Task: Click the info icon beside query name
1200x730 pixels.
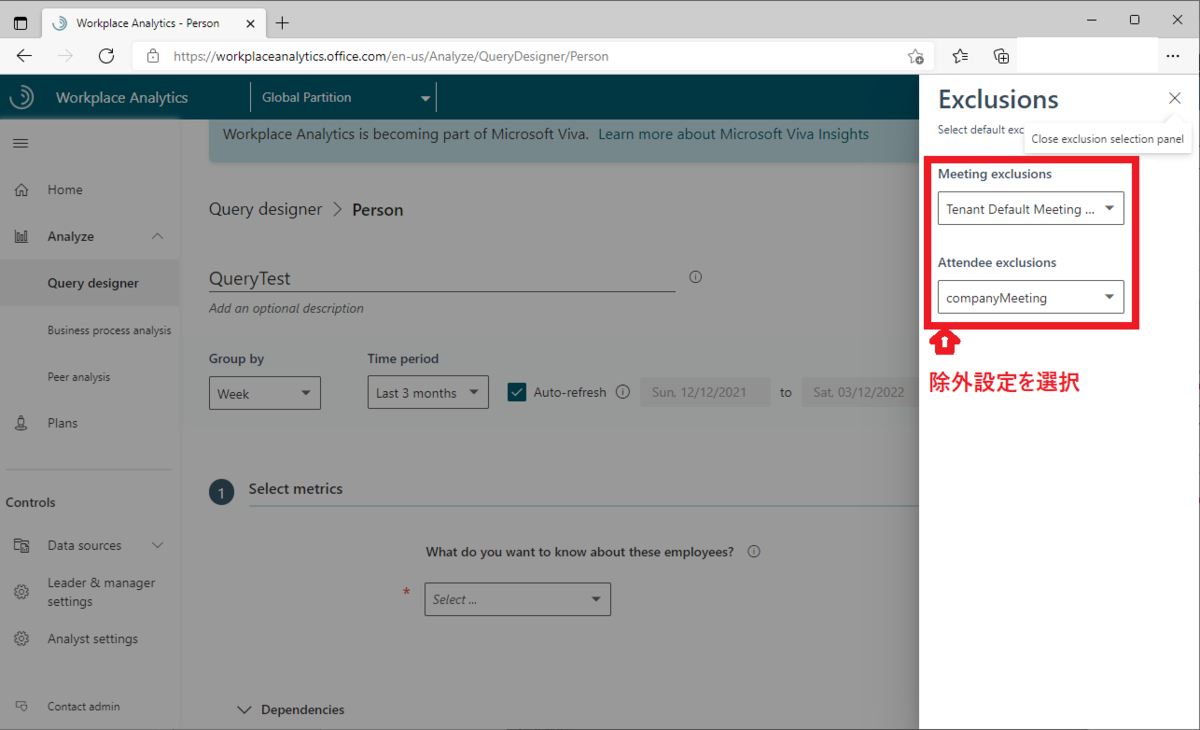Action: click(695, 277)
